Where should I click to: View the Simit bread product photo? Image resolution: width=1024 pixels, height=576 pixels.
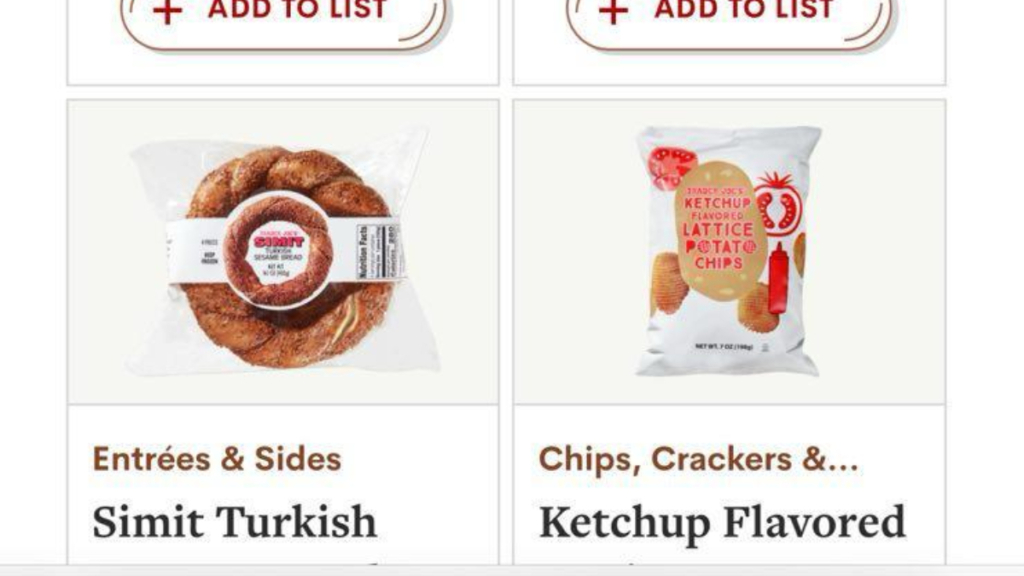[283, 252]
